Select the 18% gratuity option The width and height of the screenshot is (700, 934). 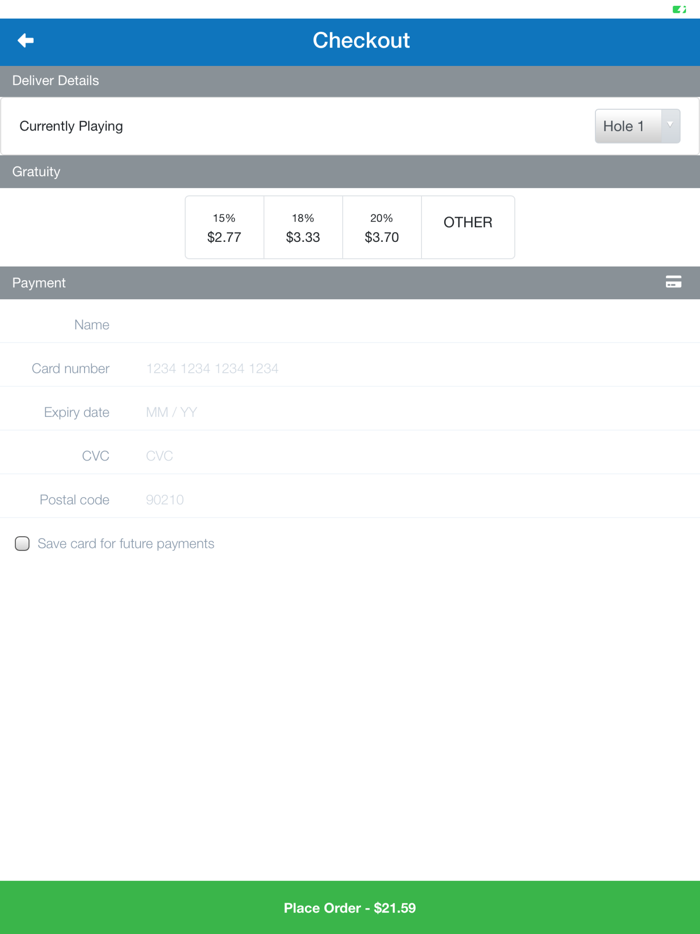303,228
